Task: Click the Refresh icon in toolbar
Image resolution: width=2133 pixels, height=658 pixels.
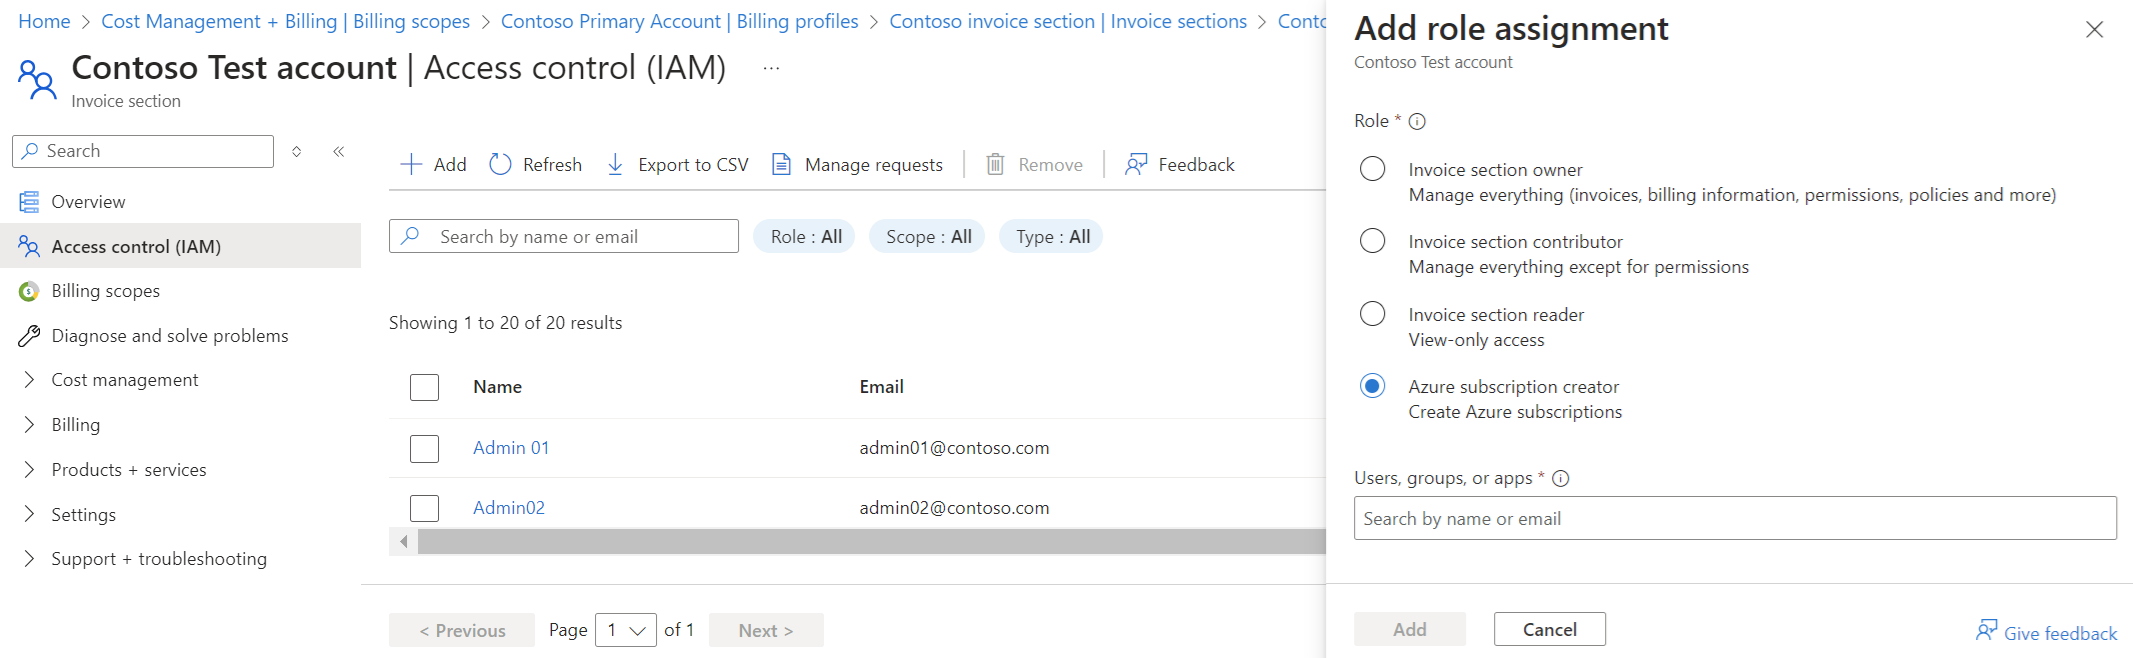Action: (x=500, y=165)
